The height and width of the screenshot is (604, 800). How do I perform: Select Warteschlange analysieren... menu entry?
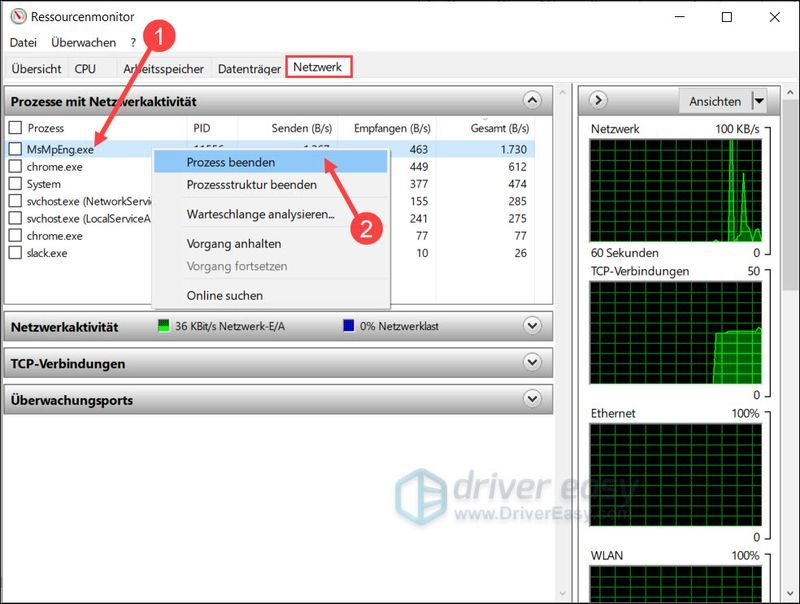click(x=270, y=214)
